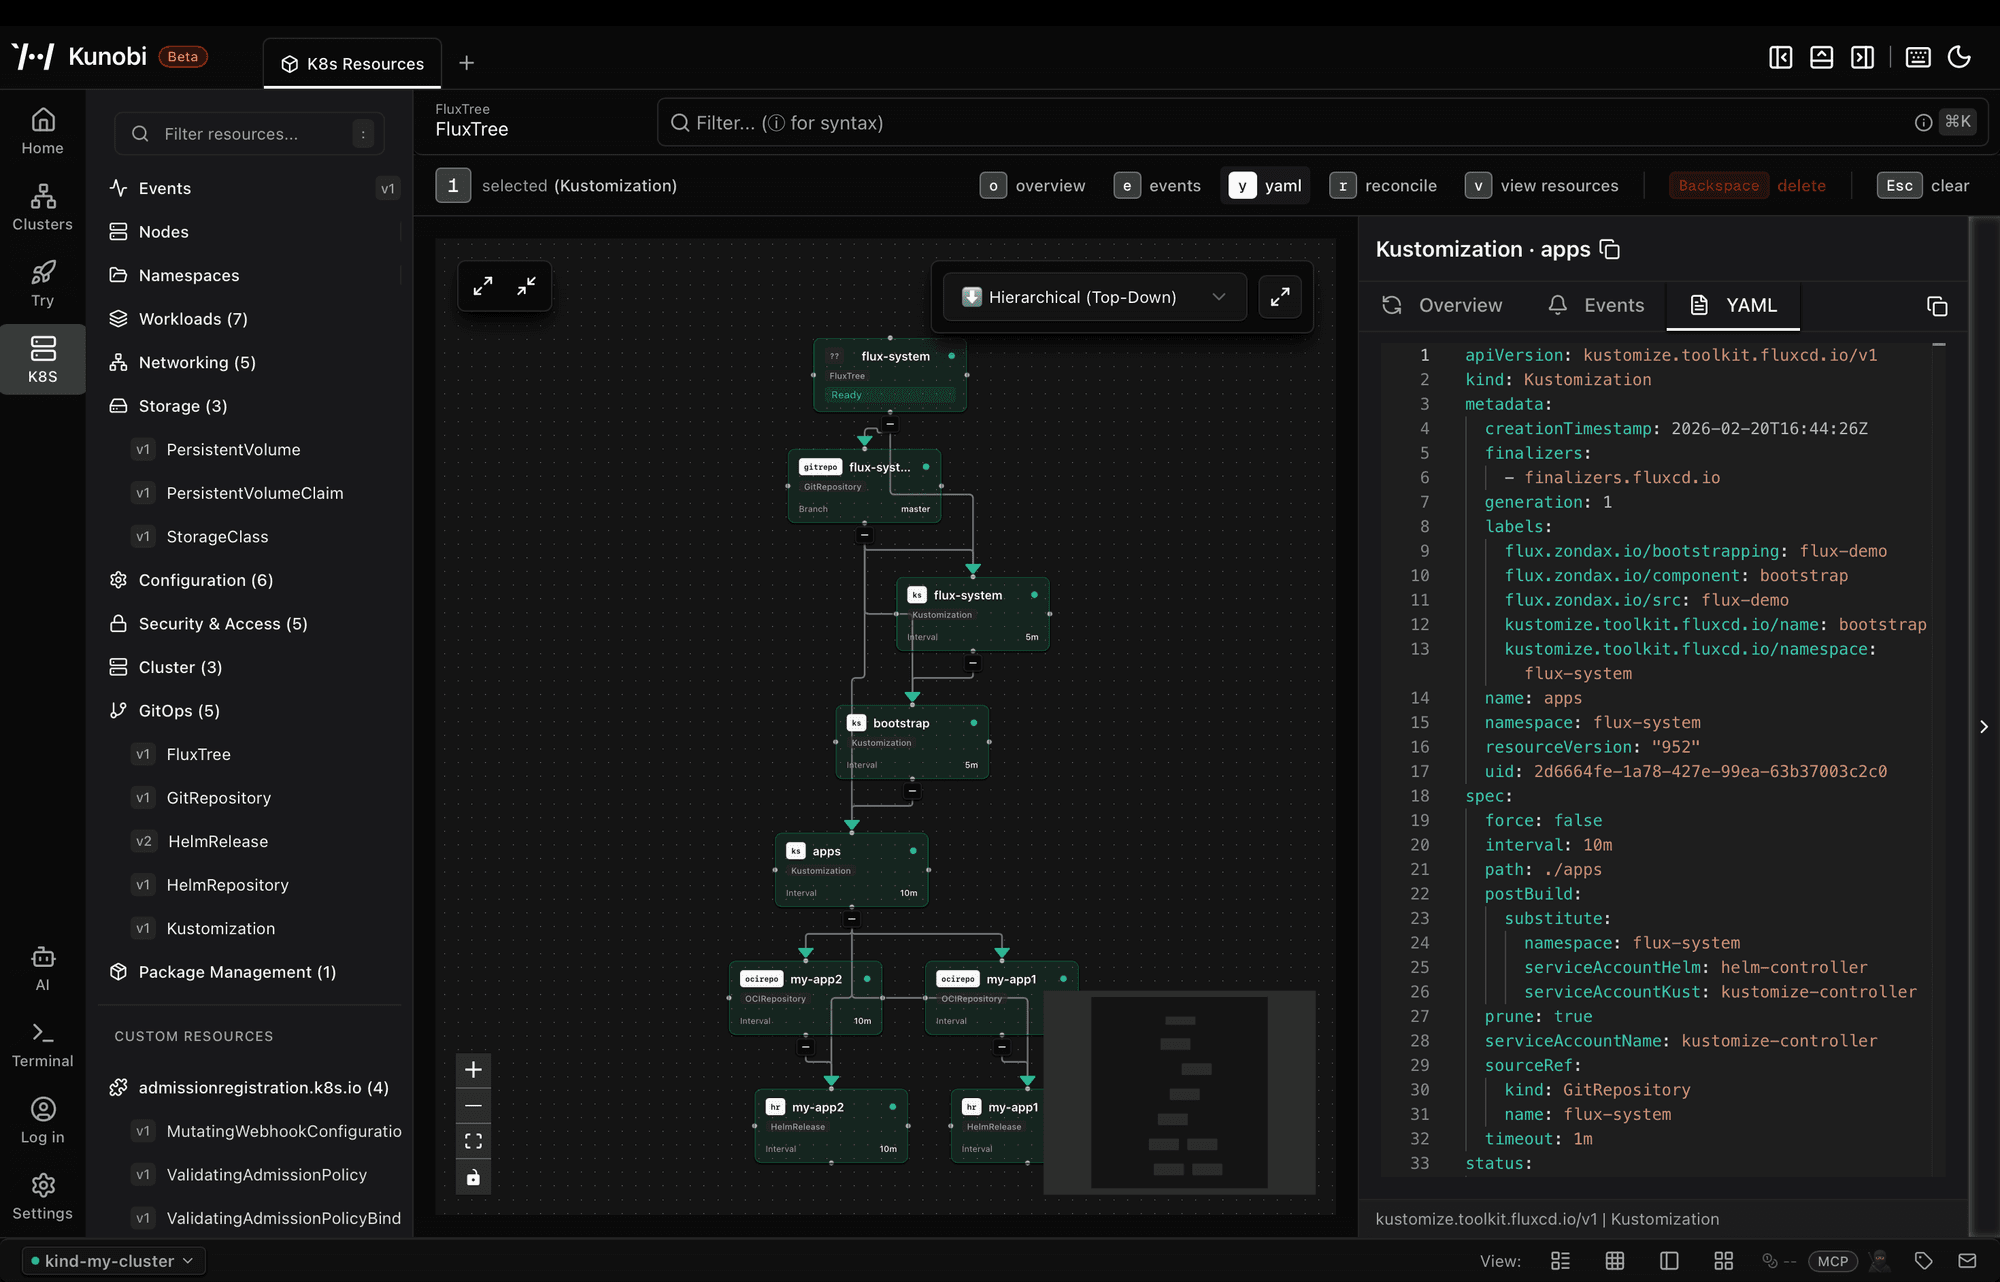Open Hierarchical (Top-Down) layout dropdown
Image resolution: width=2000 pixels, height=1282 pixels.
(x=1094, y=297)
